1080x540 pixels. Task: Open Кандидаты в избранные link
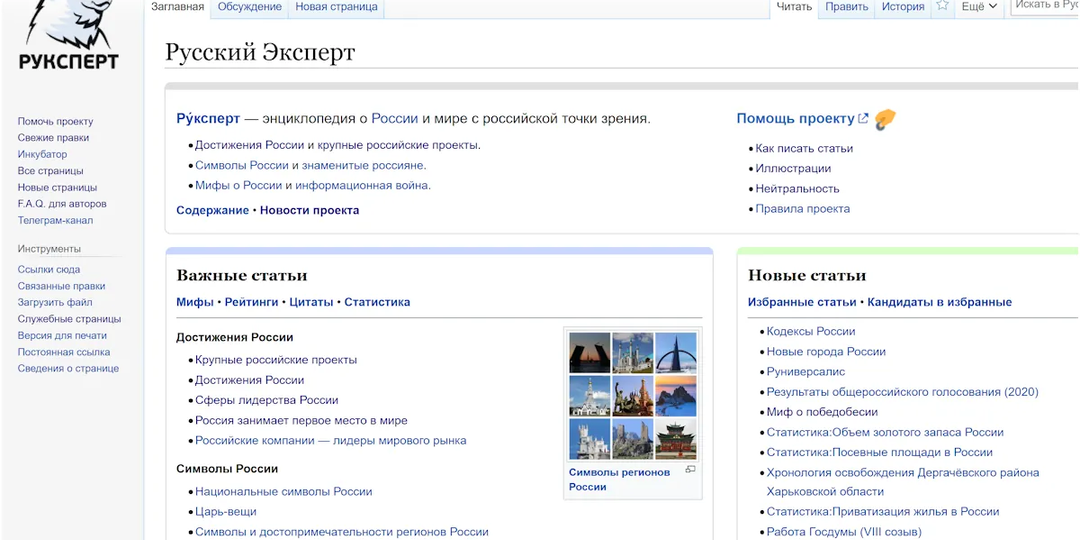pyautogui.click(x=939, y=302)
